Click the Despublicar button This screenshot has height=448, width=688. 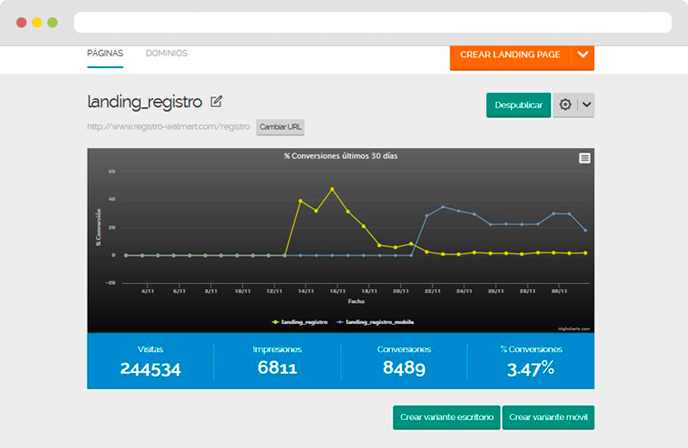tap(518, 105)
